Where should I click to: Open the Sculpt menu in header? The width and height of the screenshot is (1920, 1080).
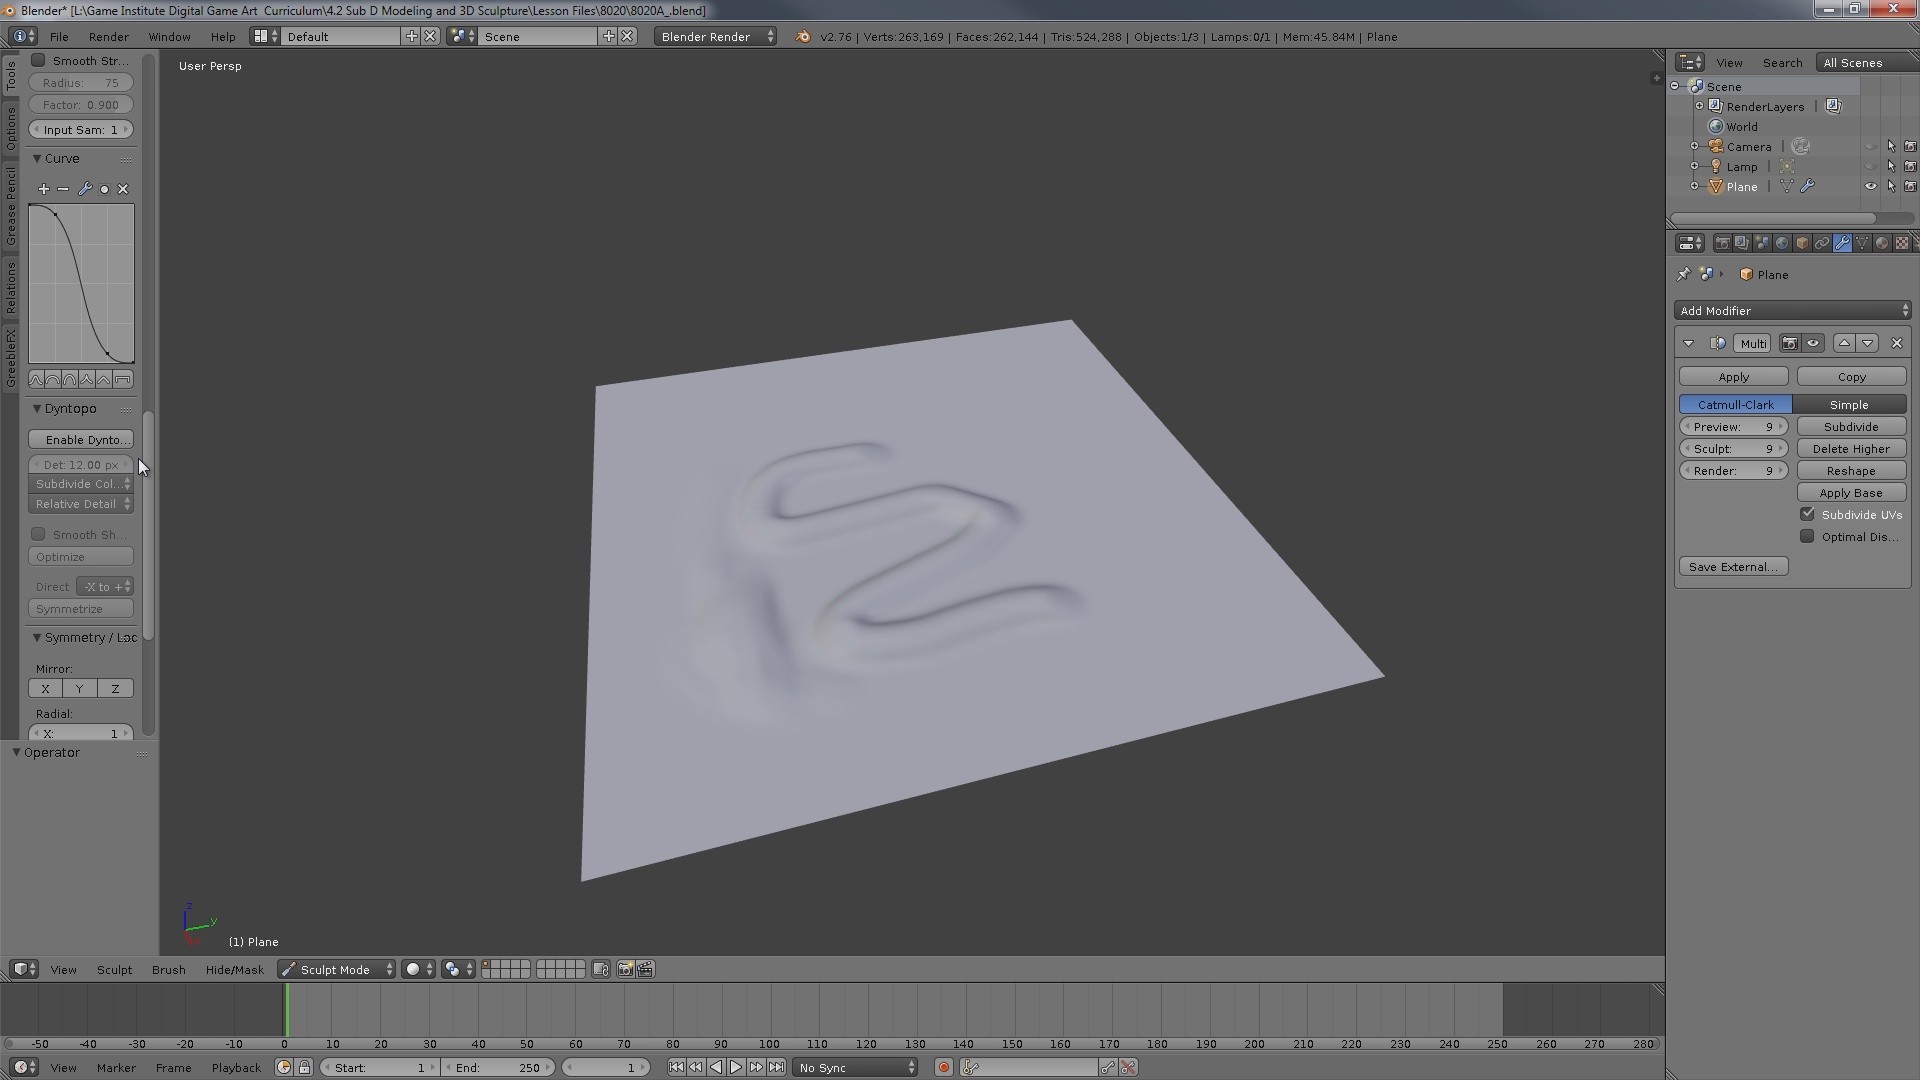click(x=113, y=969)
